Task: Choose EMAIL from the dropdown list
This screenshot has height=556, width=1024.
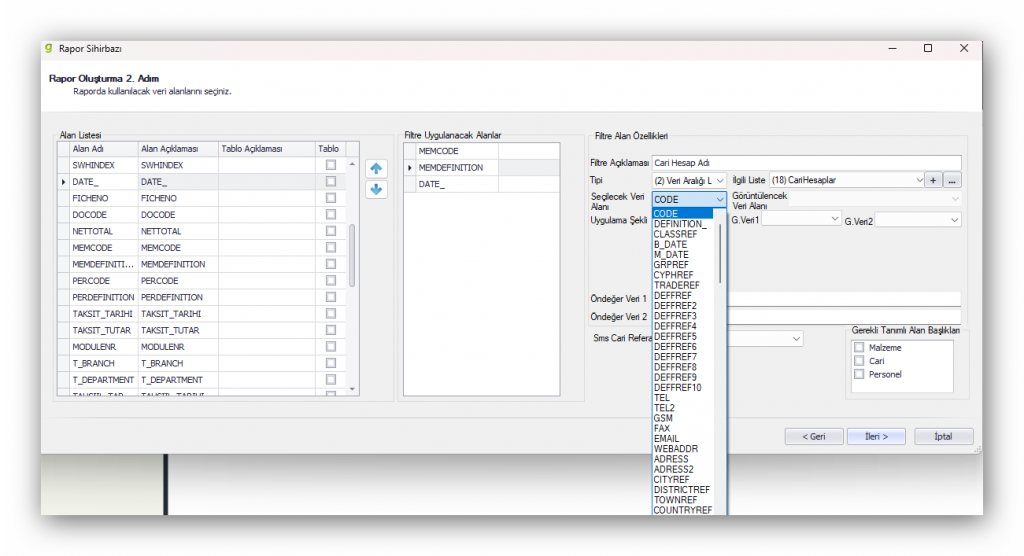Action: (666, 438)
